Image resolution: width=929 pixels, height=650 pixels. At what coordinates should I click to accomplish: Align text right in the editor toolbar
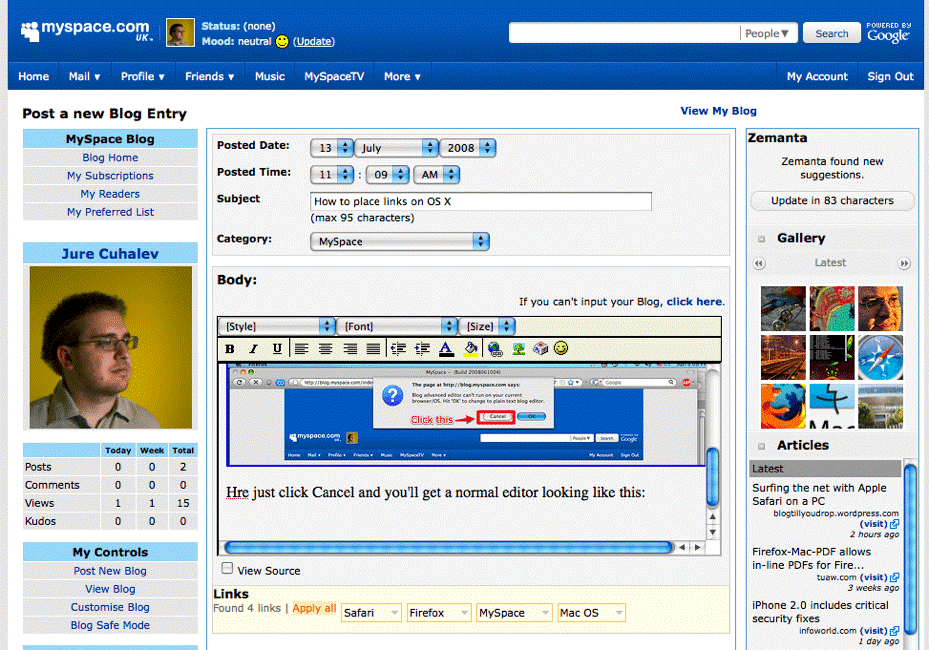[350, 349]
